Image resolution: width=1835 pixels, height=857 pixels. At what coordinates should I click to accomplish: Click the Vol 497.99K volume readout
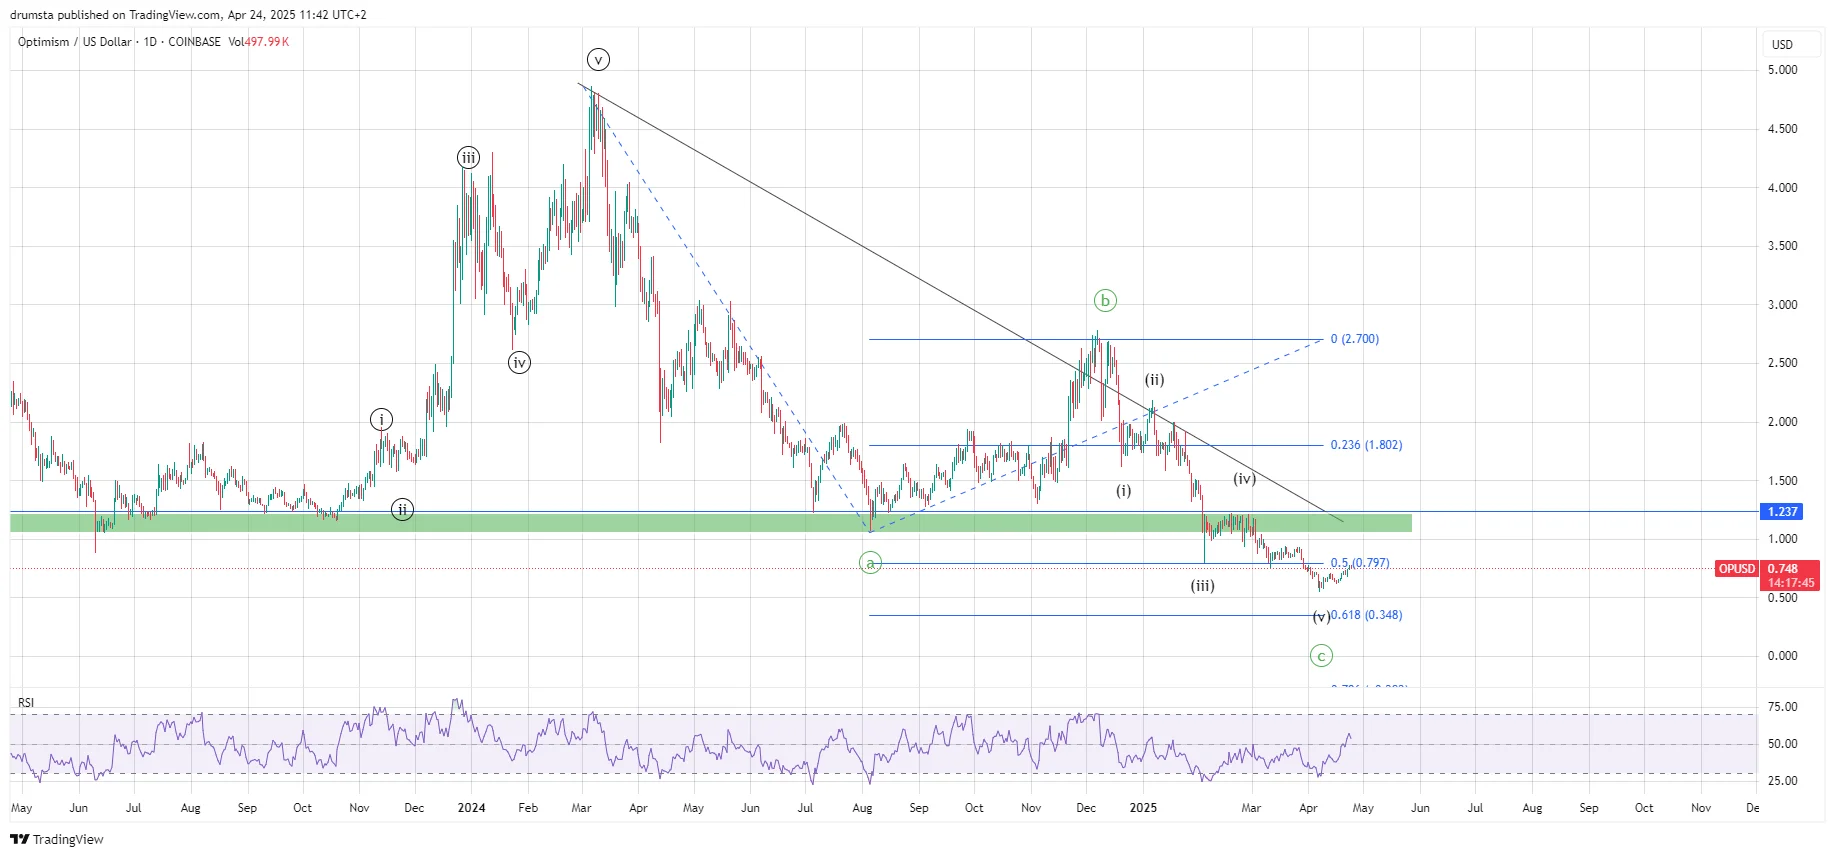[x=258, y=42]
